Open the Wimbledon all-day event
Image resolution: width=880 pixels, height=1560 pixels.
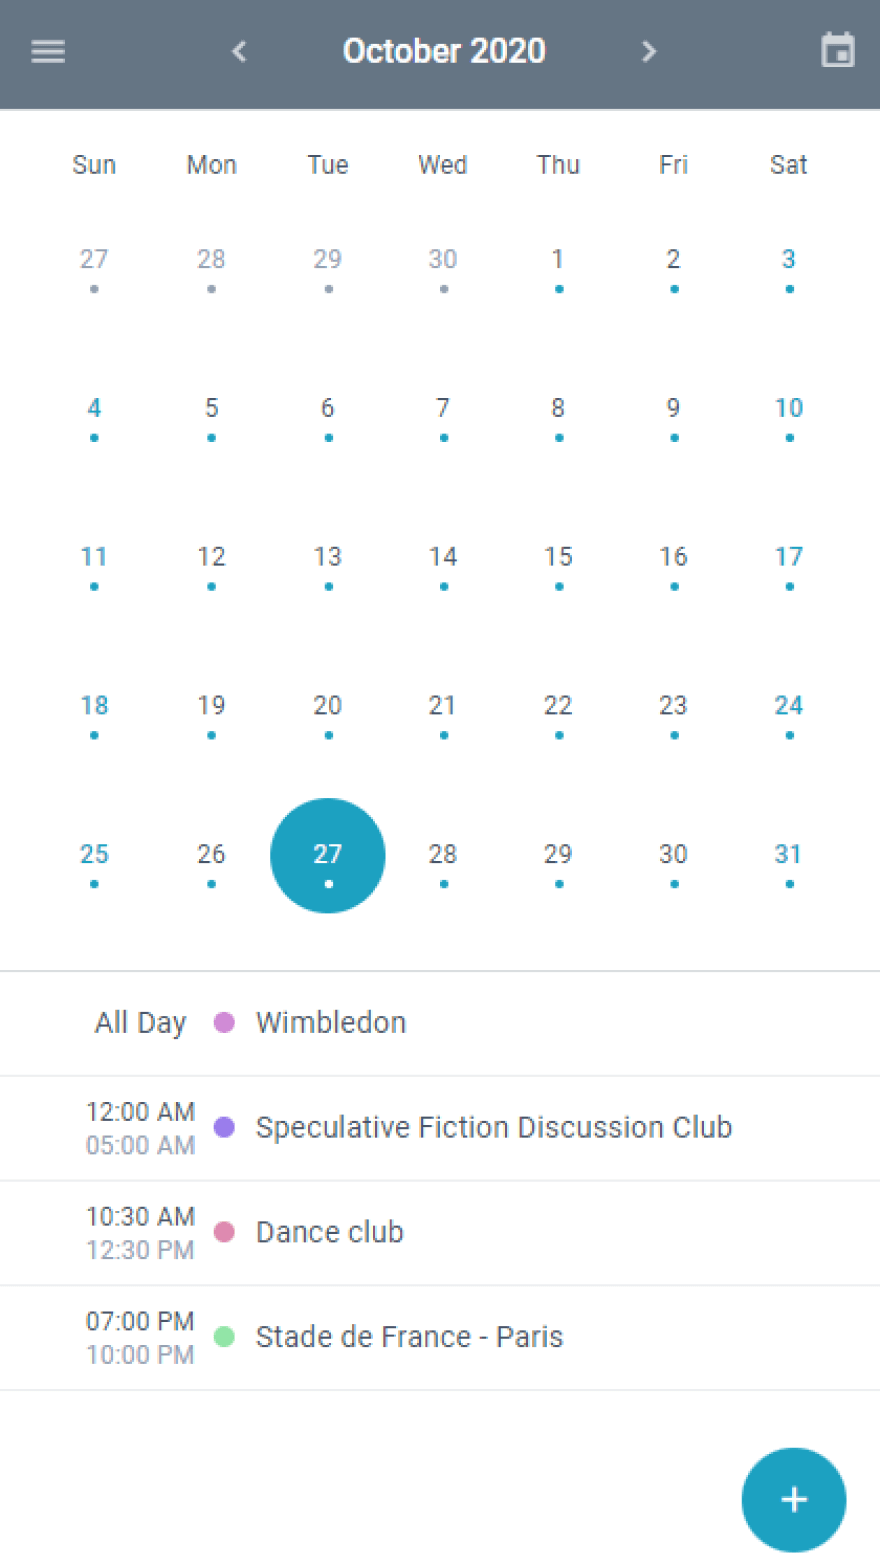[331, 1022]
